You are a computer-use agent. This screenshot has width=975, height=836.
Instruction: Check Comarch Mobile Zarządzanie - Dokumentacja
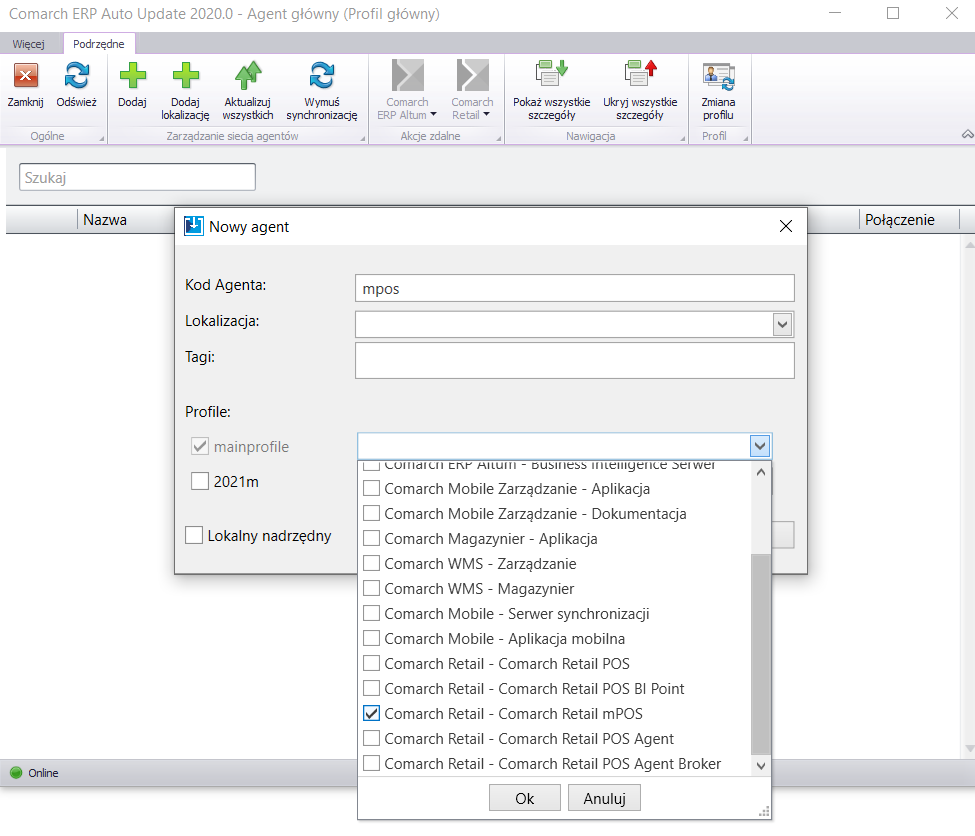pyautogui.click(x=371, y=513)
